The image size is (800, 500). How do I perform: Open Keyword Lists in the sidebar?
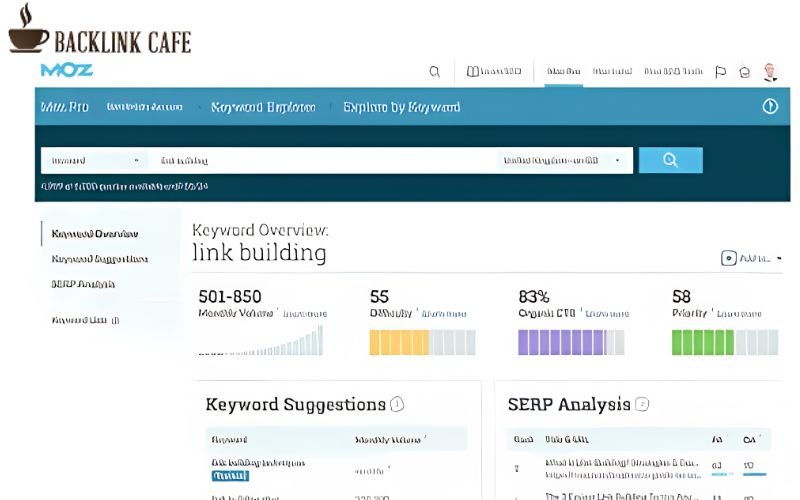85,320
